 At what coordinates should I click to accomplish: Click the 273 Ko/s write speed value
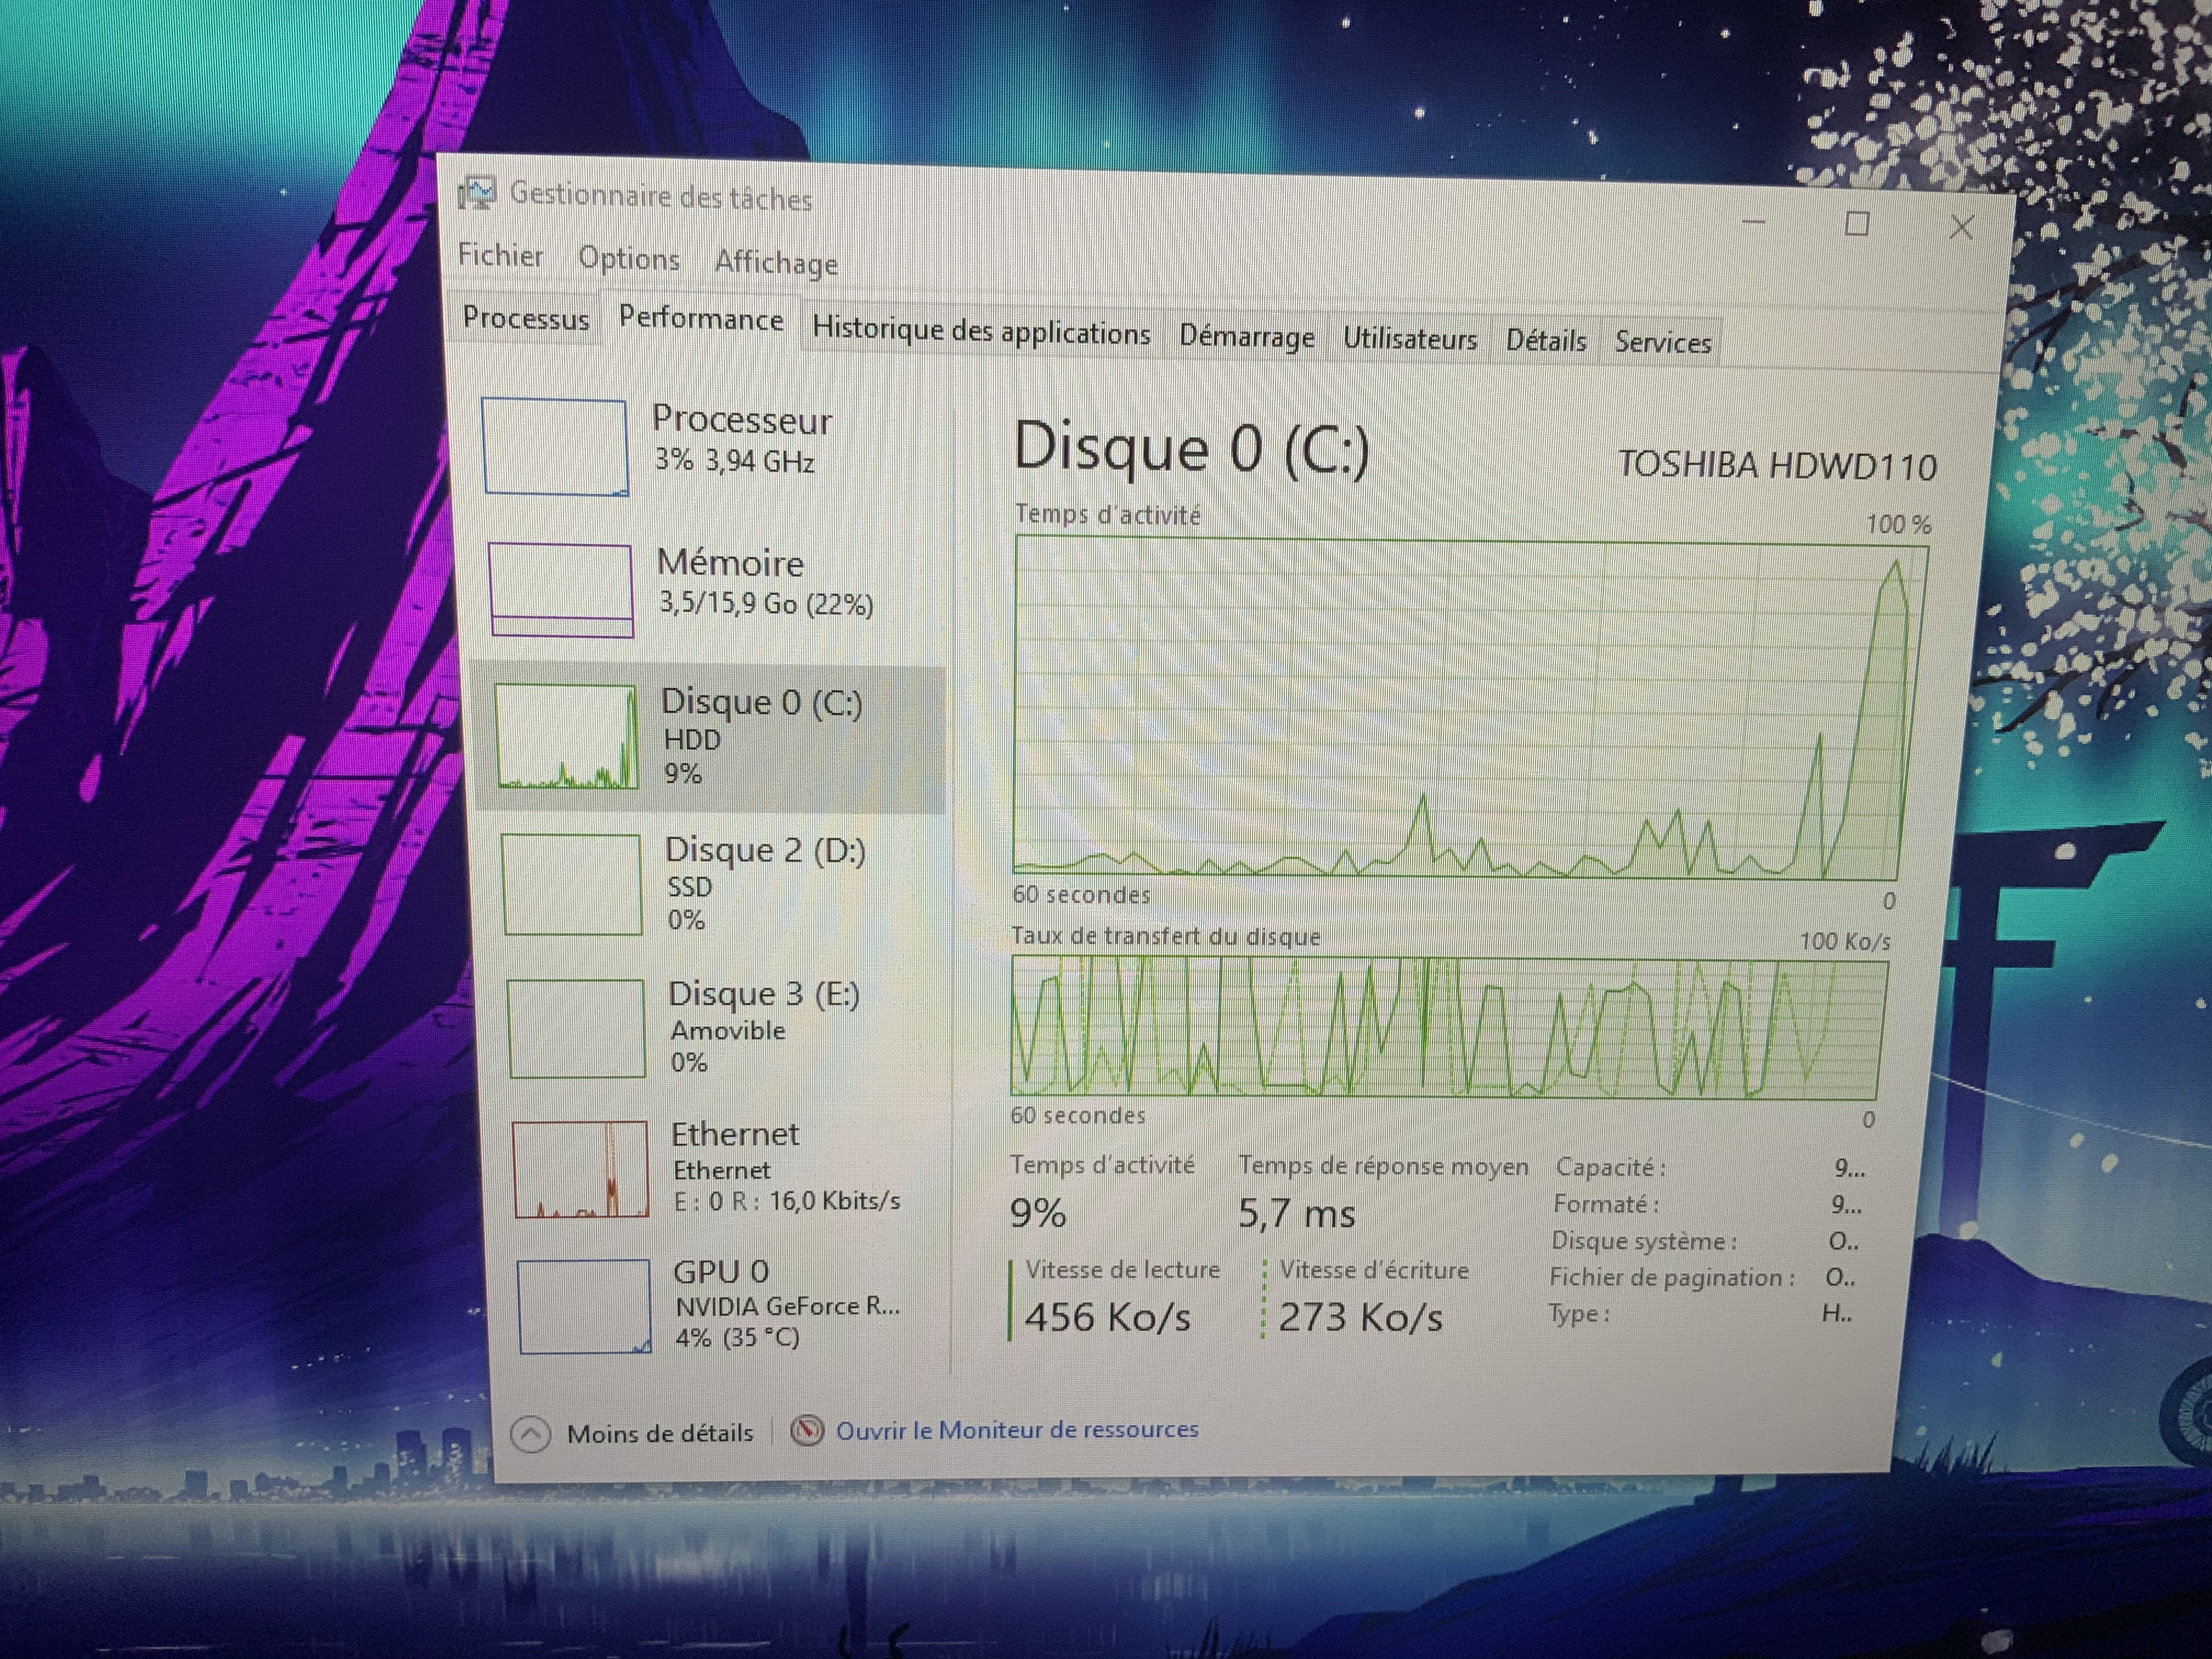pos(1360,1317)
